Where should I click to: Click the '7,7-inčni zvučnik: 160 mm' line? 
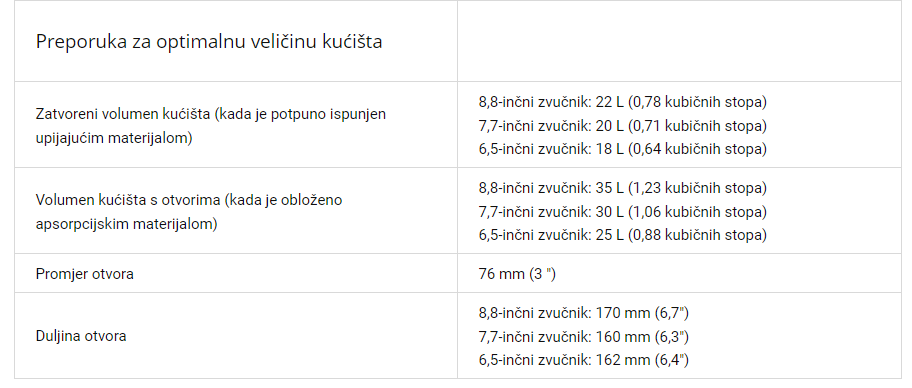[x=583, y=337]
